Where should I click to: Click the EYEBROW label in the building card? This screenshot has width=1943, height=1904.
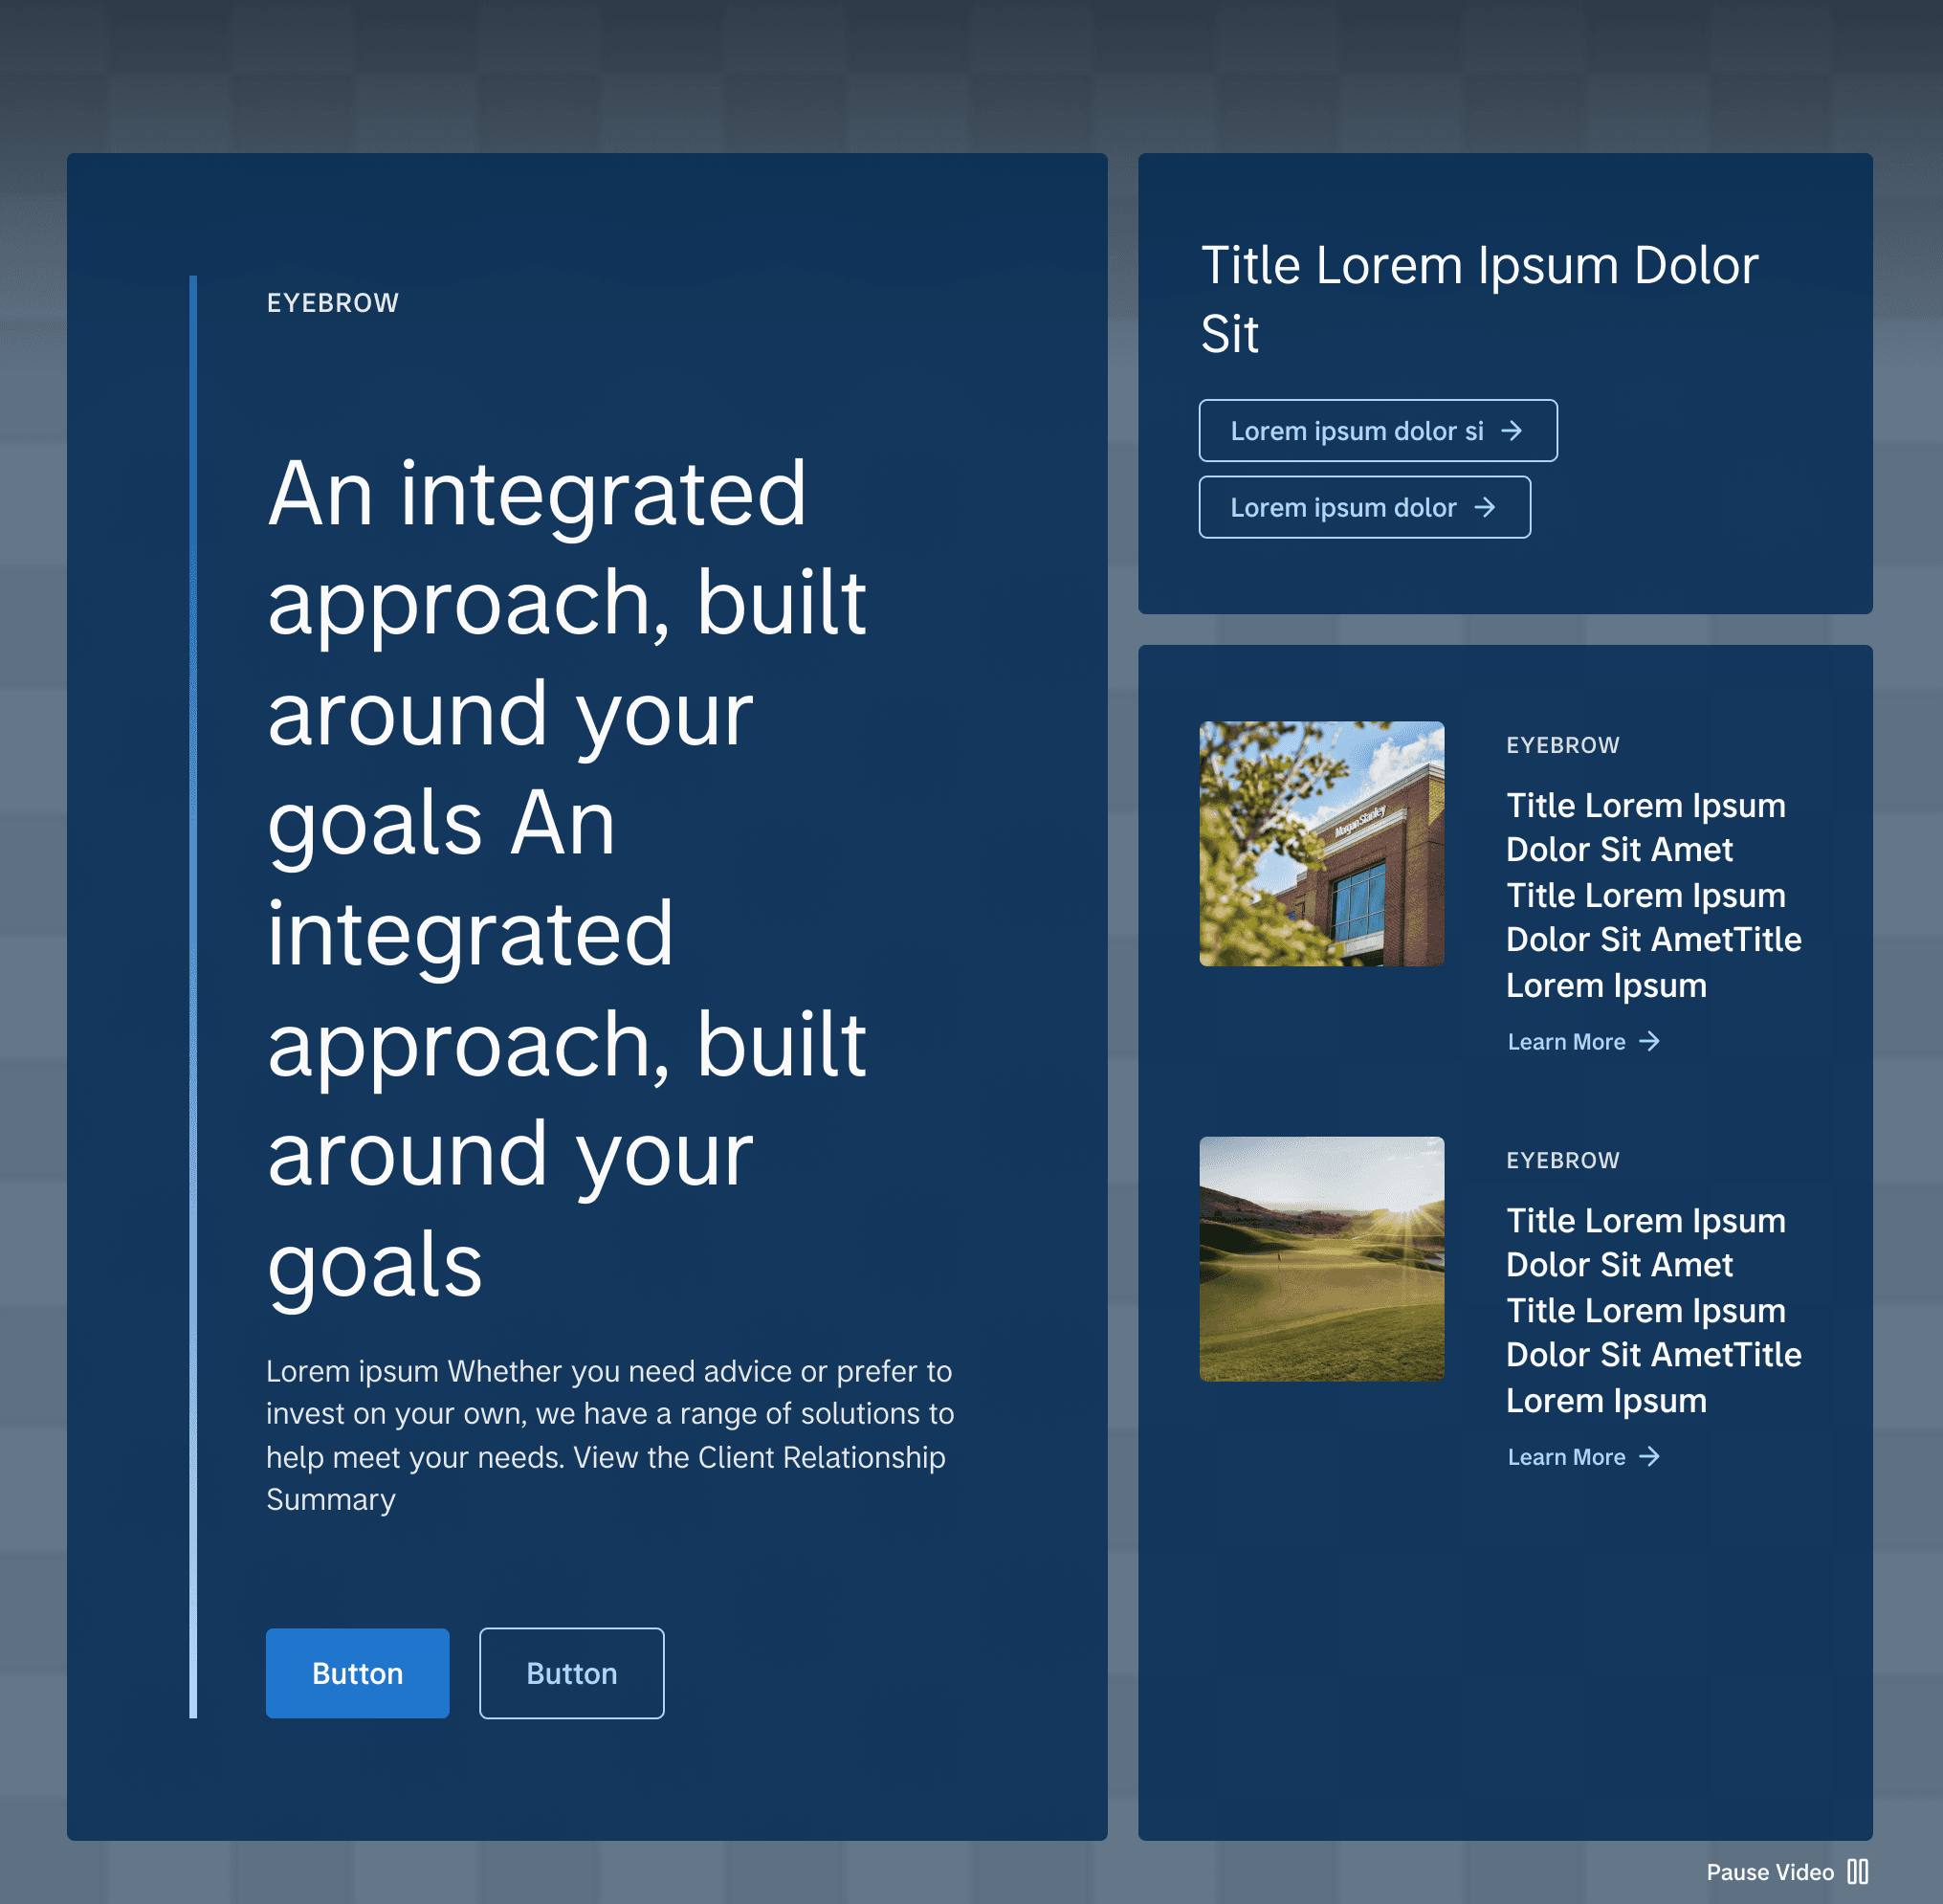1562,745
